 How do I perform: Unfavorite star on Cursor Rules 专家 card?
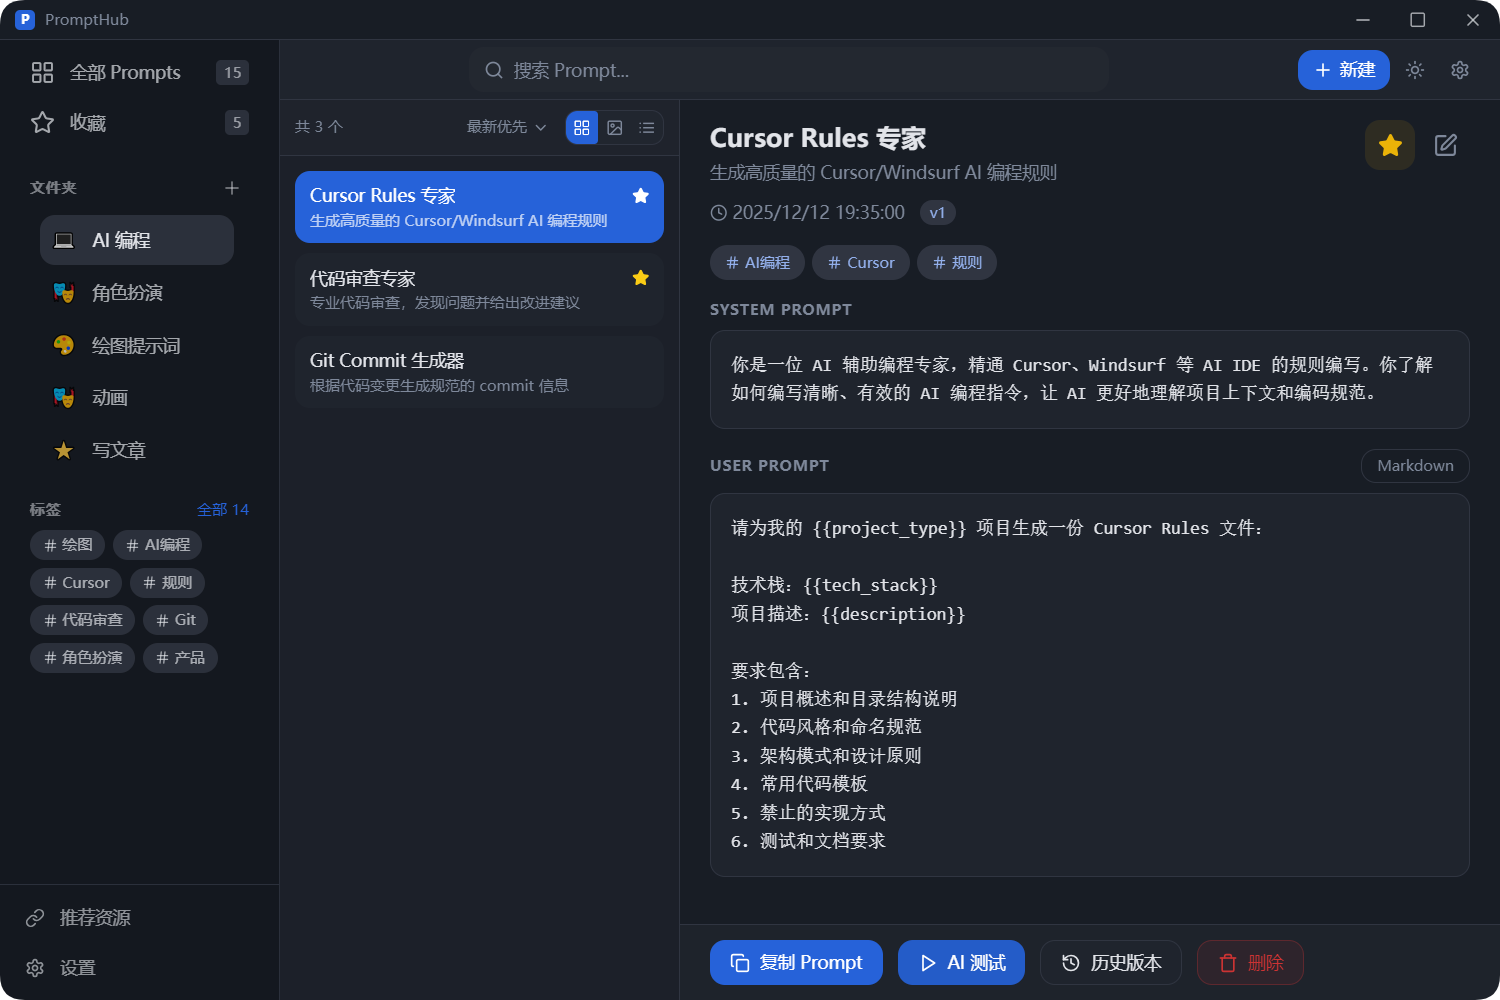point(641,196)
